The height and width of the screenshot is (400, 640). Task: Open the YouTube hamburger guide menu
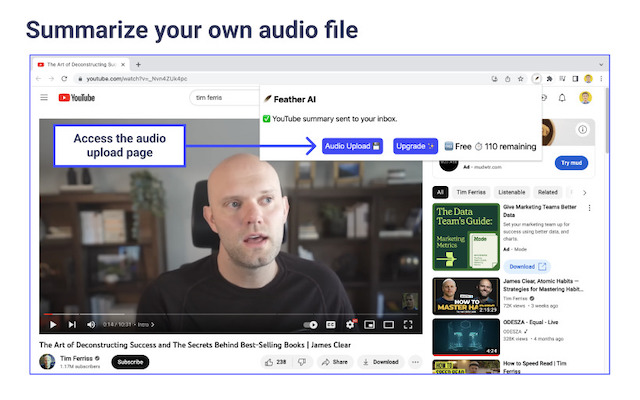[x=44, y=98]
